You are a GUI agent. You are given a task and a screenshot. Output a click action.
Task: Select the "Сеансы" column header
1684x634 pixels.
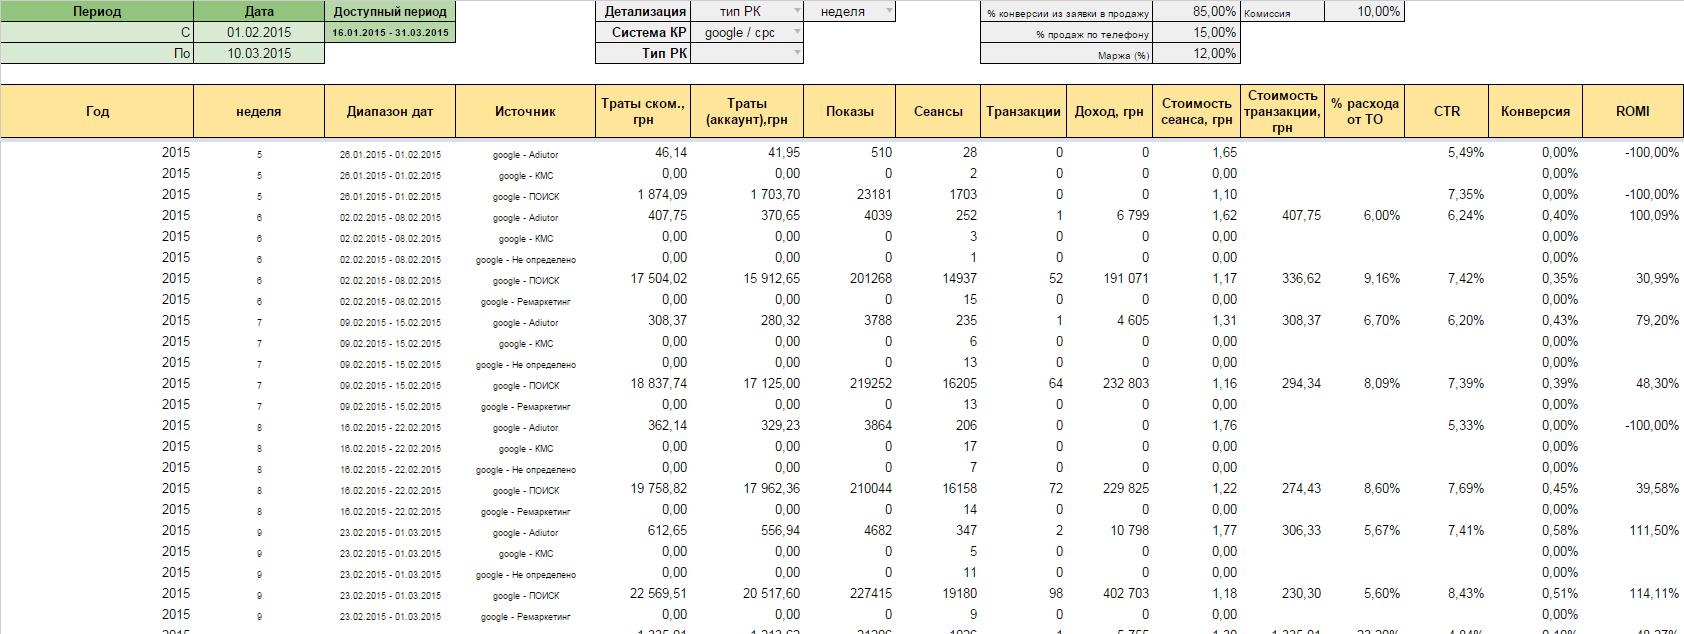(938, 111)
